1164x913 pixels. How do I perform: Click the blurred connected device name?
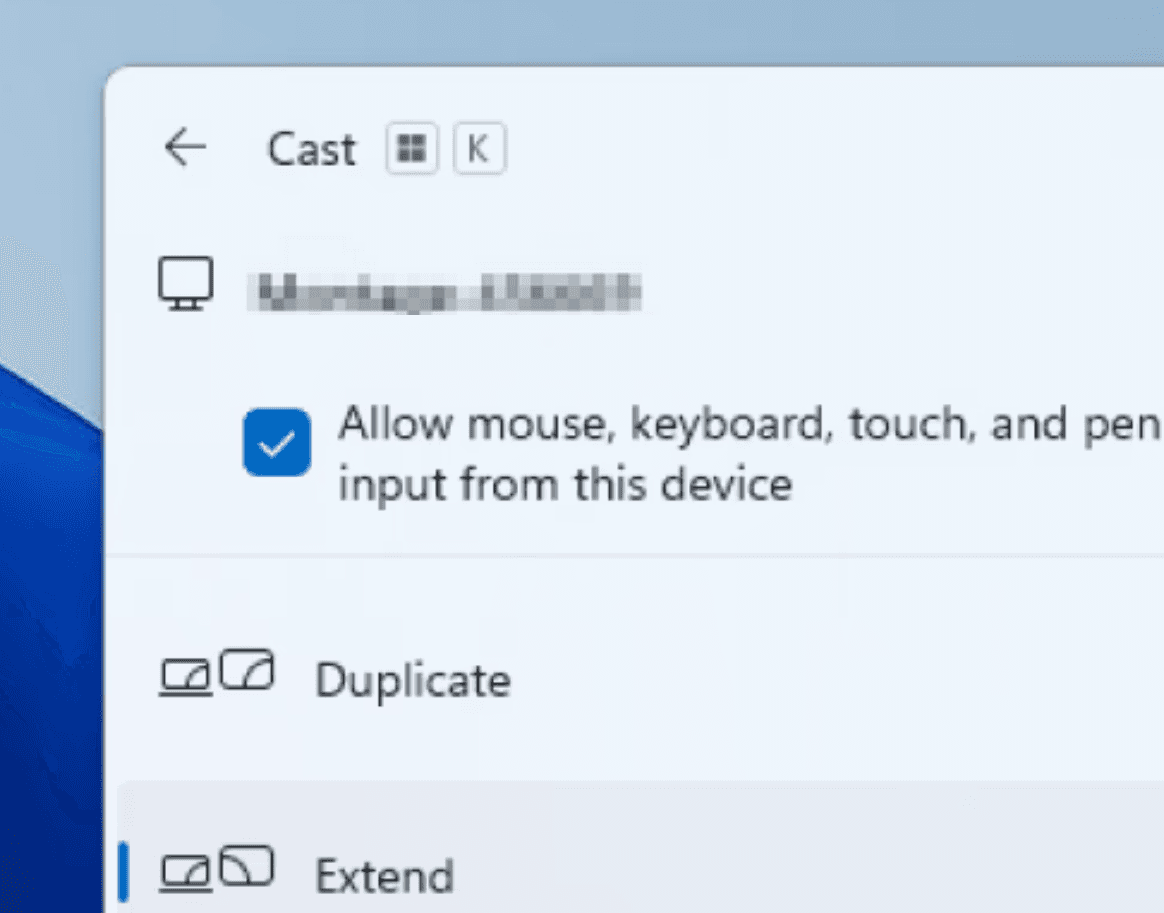click(x=445, y=292)
